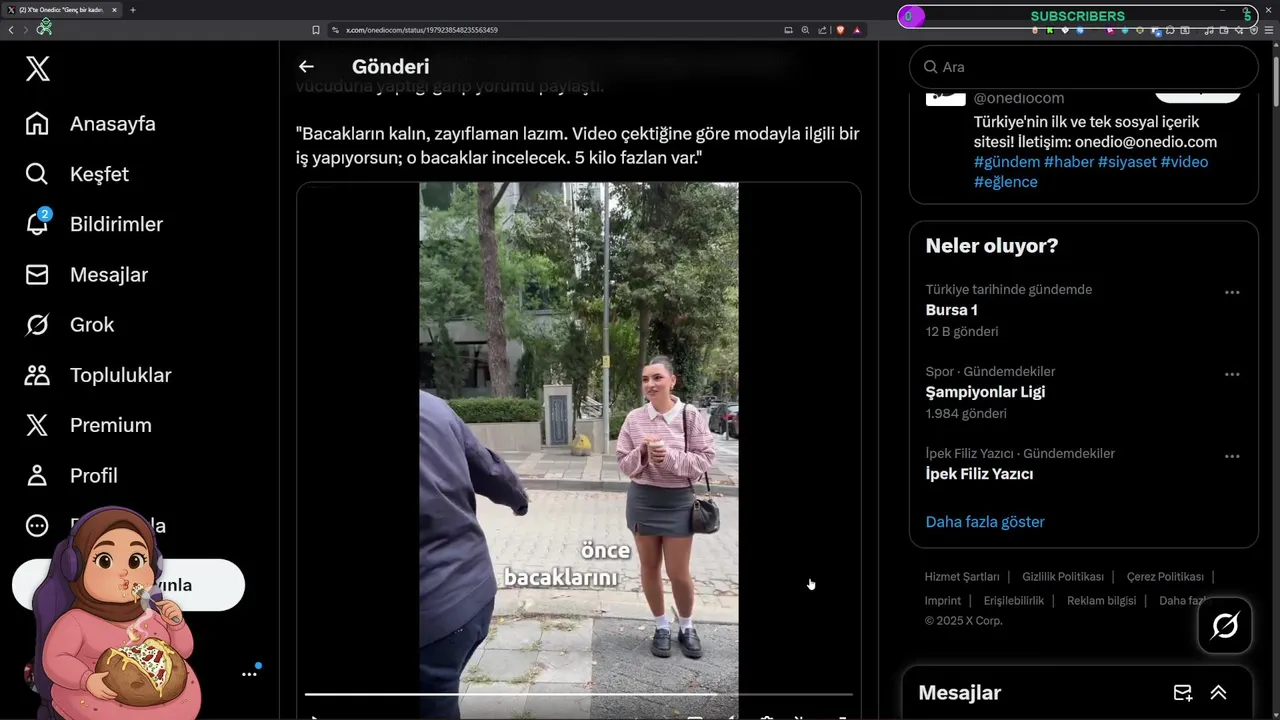The height and width of the screenshot is (720, 1280).
Task: Click the Ara search field
Action: pos(1083,67)
